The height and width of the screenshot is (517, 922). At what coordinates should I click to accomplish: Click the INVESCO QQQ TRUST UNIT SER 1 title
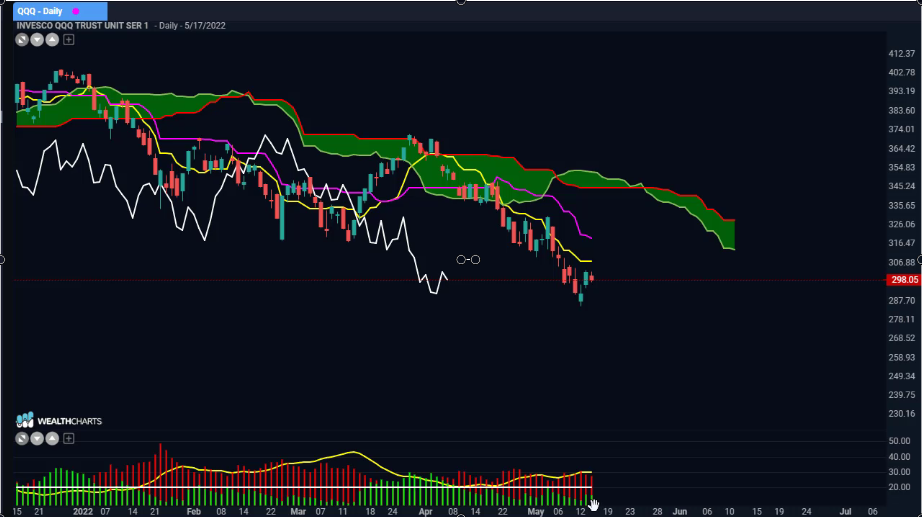pos(82,26)
